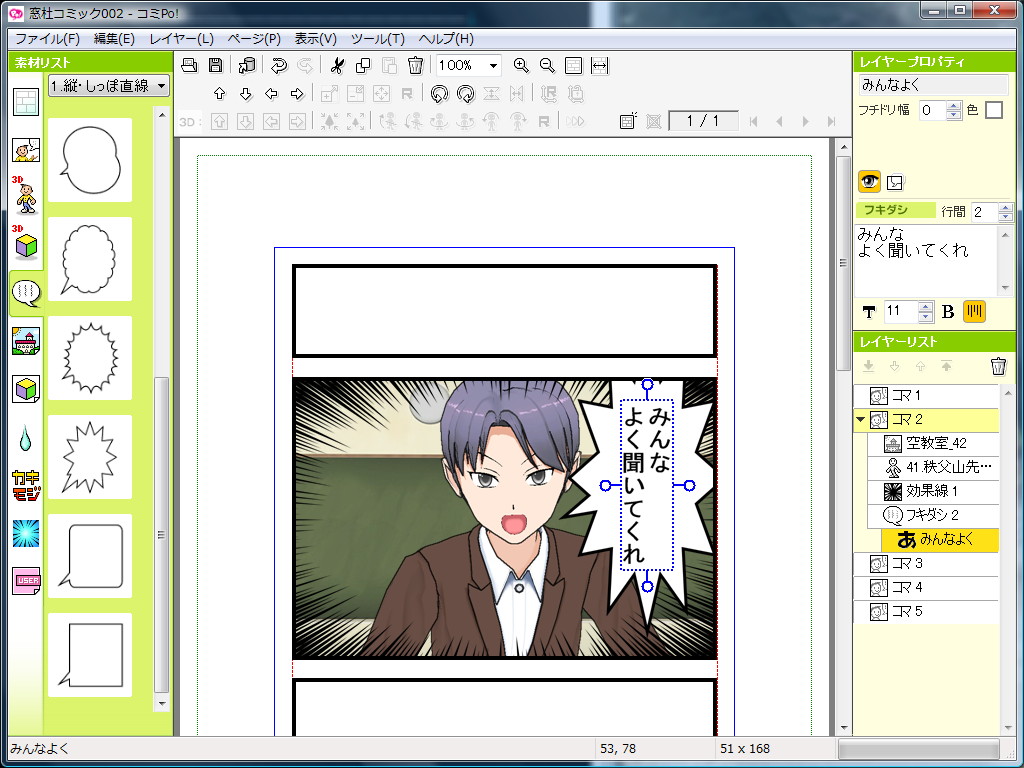Open the balloon style dropdown 1.縦・しっぽ直線
Screen dimensions: 1024x768
click(108, 86)
